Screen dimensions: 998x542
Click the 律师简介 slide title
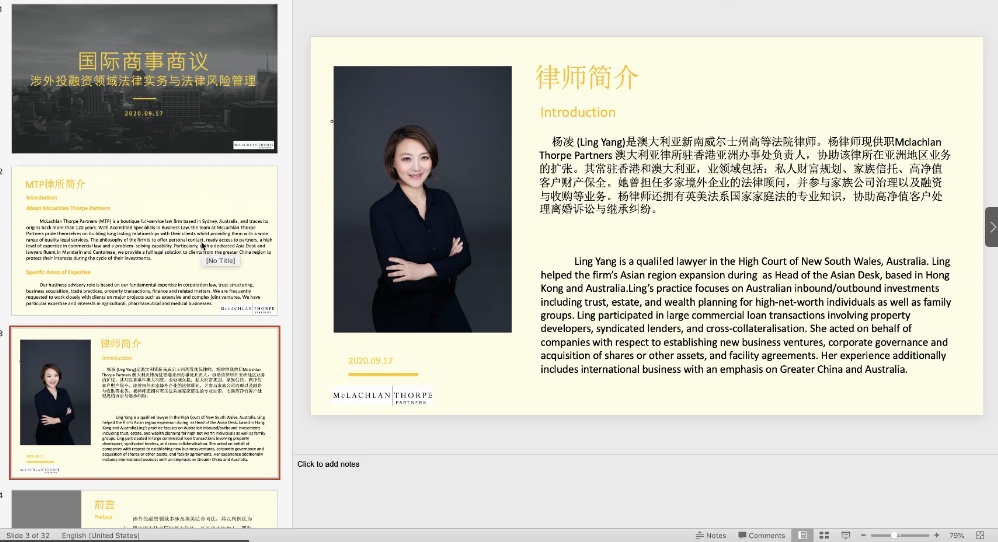click(x=587, y=77)
